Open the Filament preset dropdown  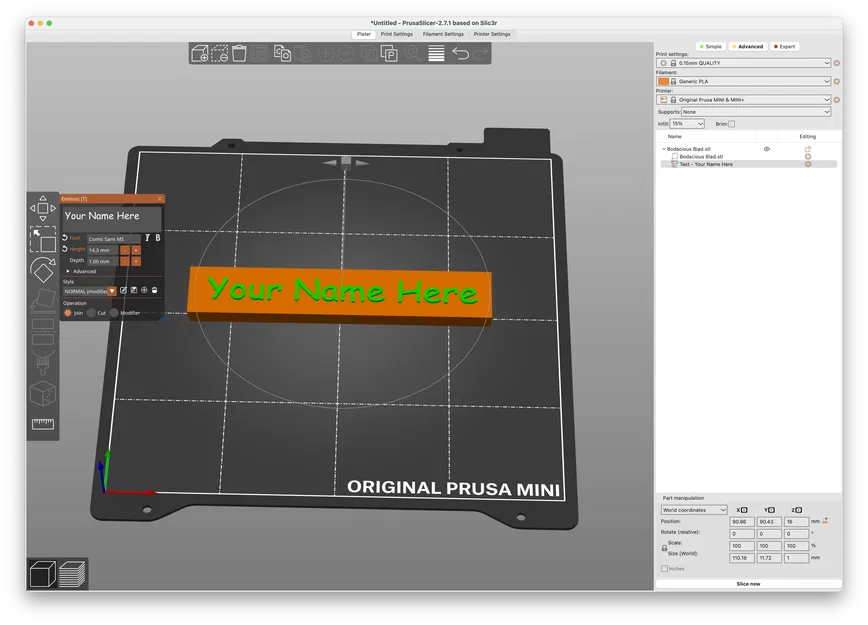pyautogui.click(x=744, y=81)
